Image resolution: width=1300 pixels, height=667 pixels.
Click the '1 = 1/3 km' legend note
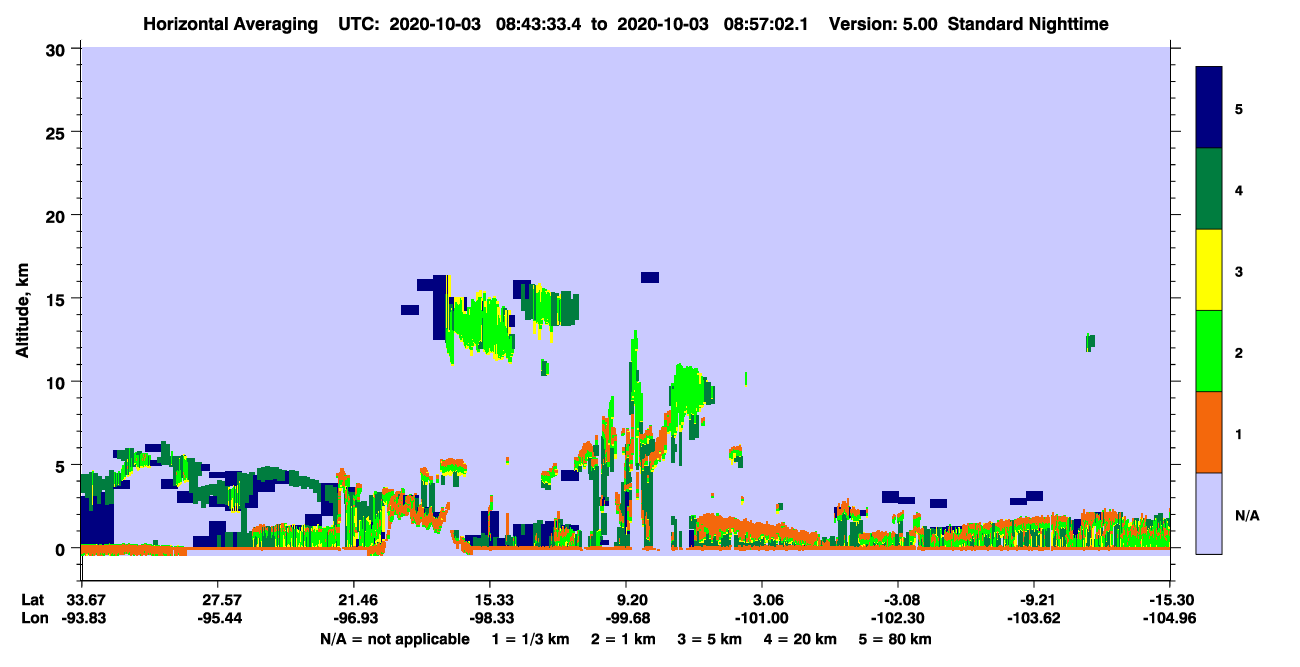click(531, 639)
